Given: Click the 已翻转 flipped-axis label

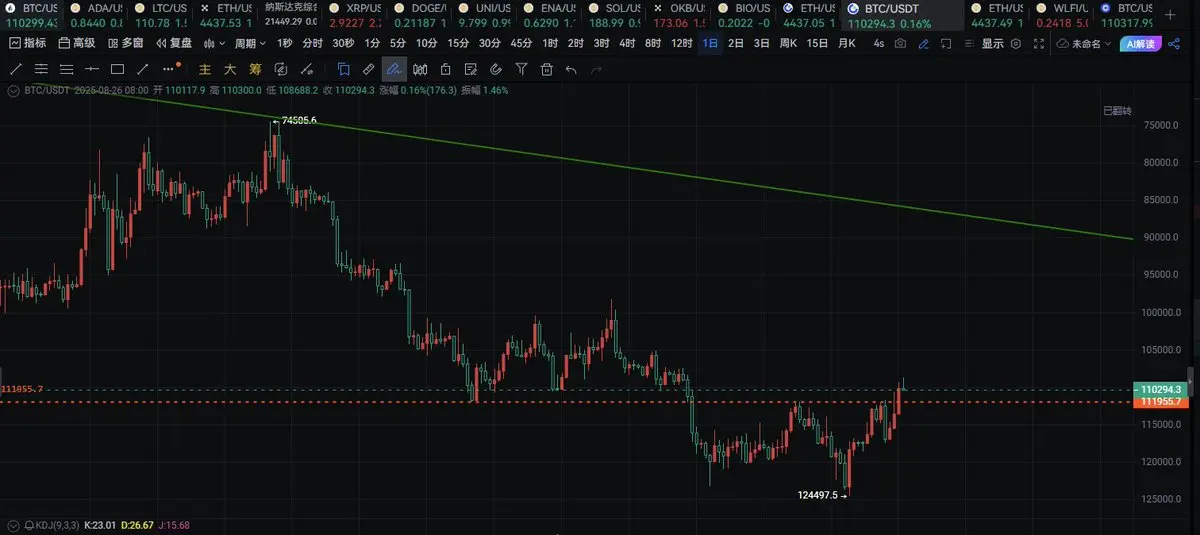Looking at the screenshot, I should [1117, 110].
